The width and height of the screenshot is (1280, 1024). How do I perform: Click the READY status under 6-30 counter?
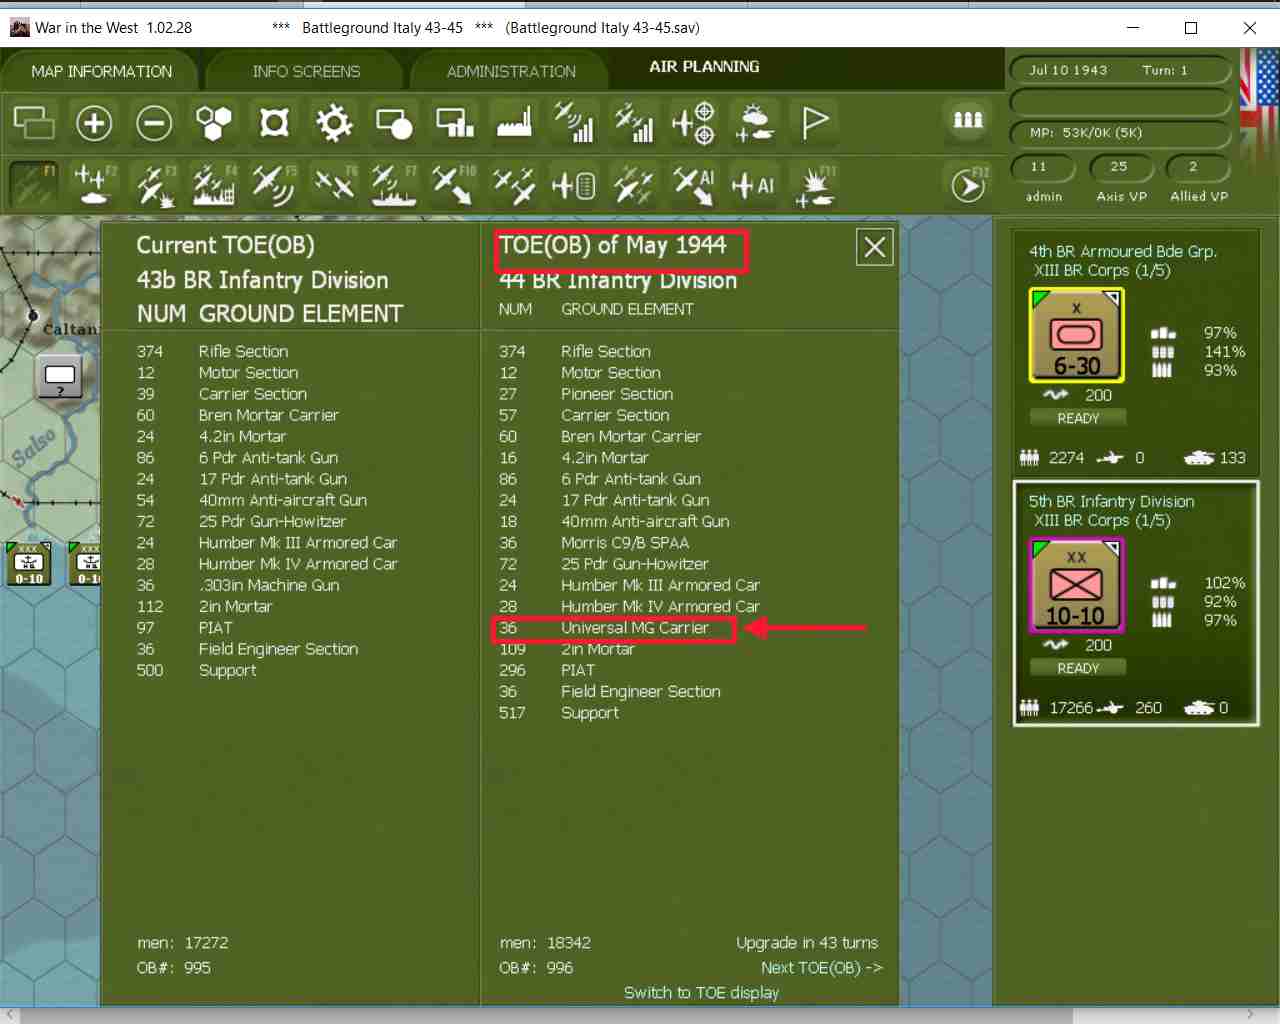[1078, 418]
